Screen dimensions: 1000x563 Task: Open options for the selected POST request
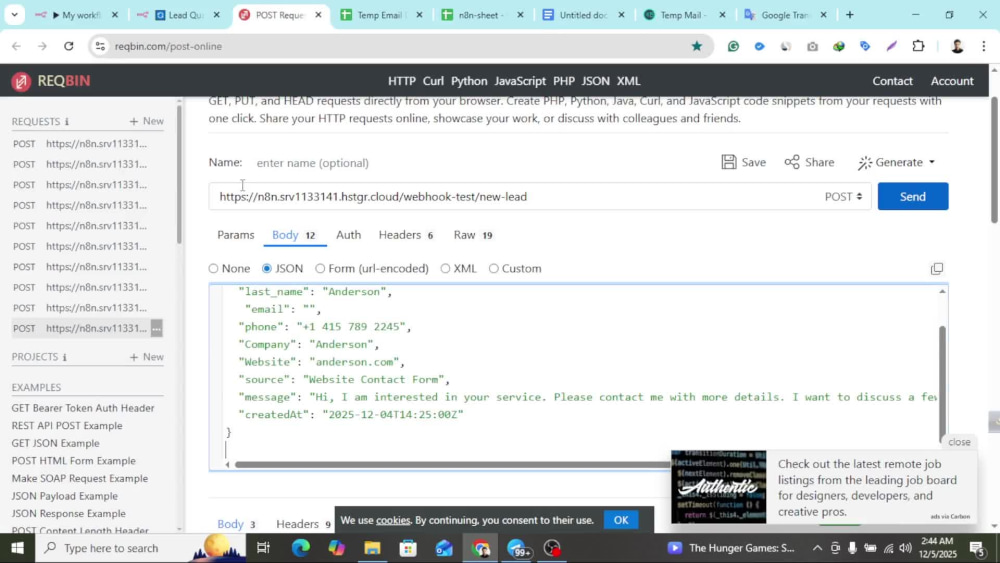156,328
